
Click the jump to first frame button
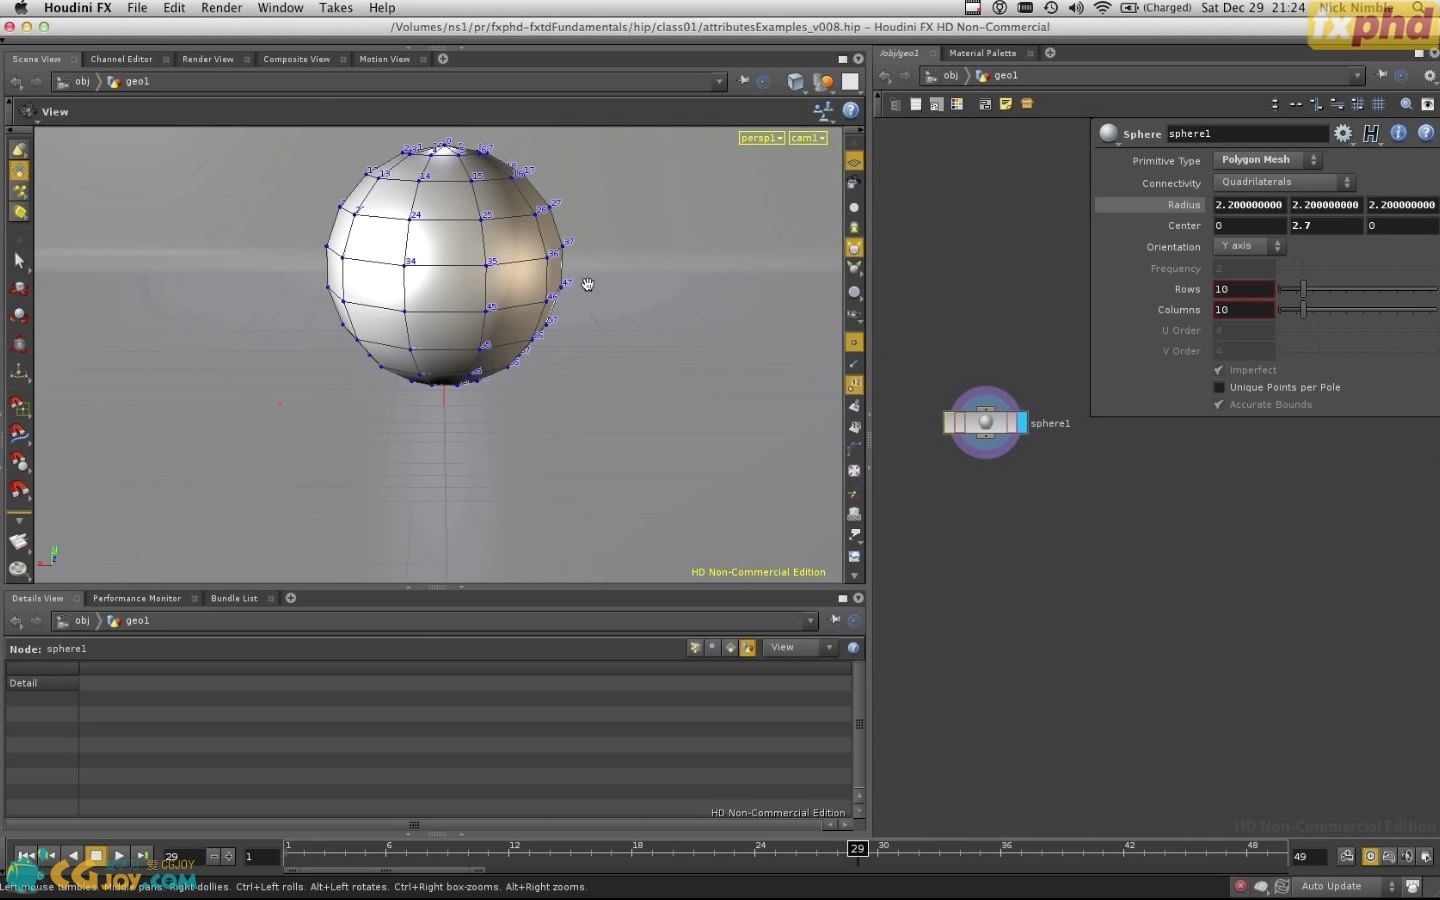25,856
